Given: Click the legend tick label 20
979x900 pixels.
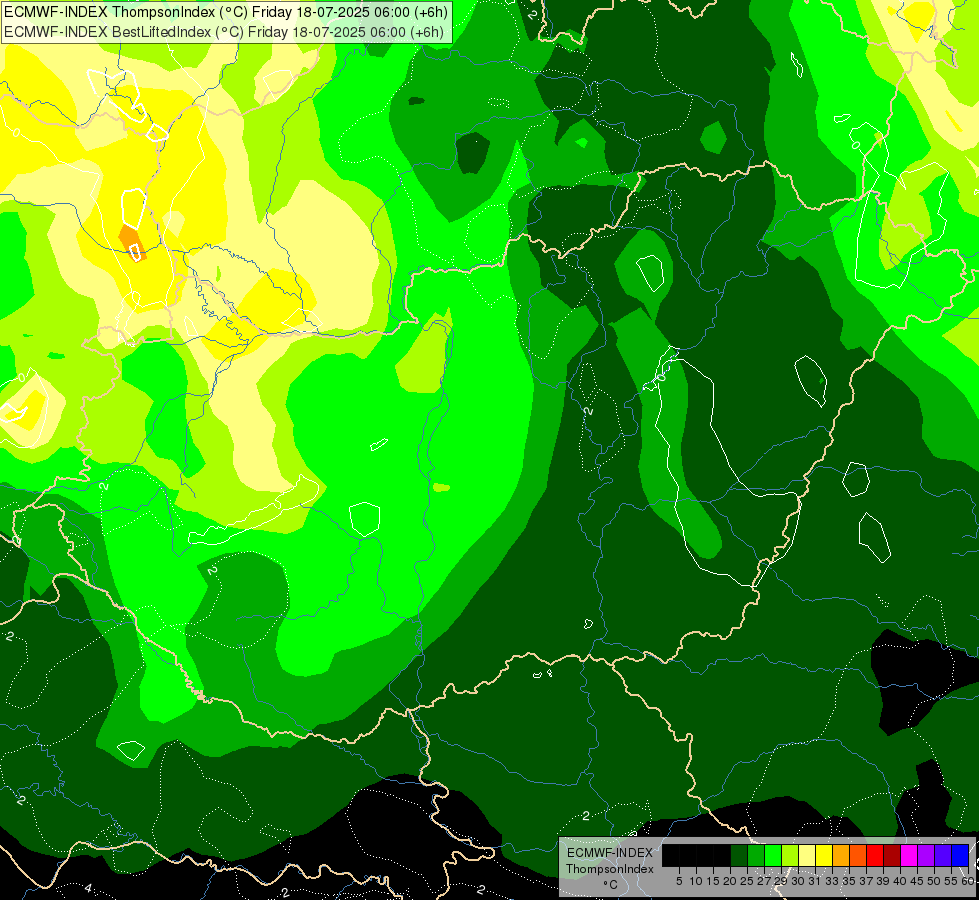Looking at the screenshot, I should [x=730, y=881].
